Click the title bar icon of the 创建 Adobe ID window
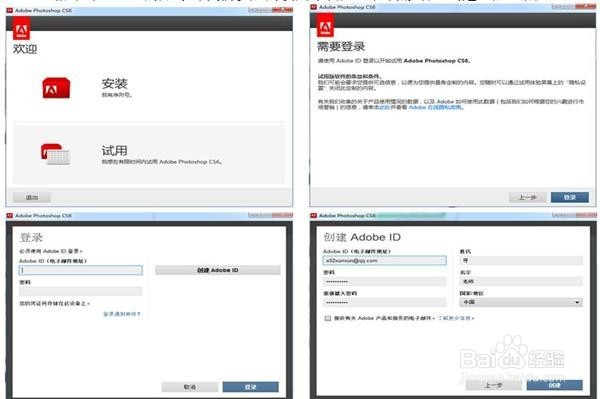The width and height of the screenshot is (600, 399). [314, 216]
